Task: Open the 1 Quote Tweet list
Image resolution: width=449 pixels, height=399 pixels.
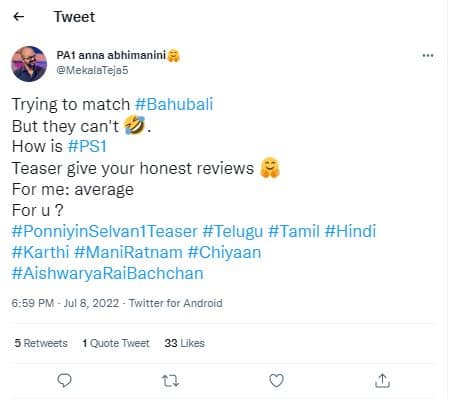Action: 116,343
